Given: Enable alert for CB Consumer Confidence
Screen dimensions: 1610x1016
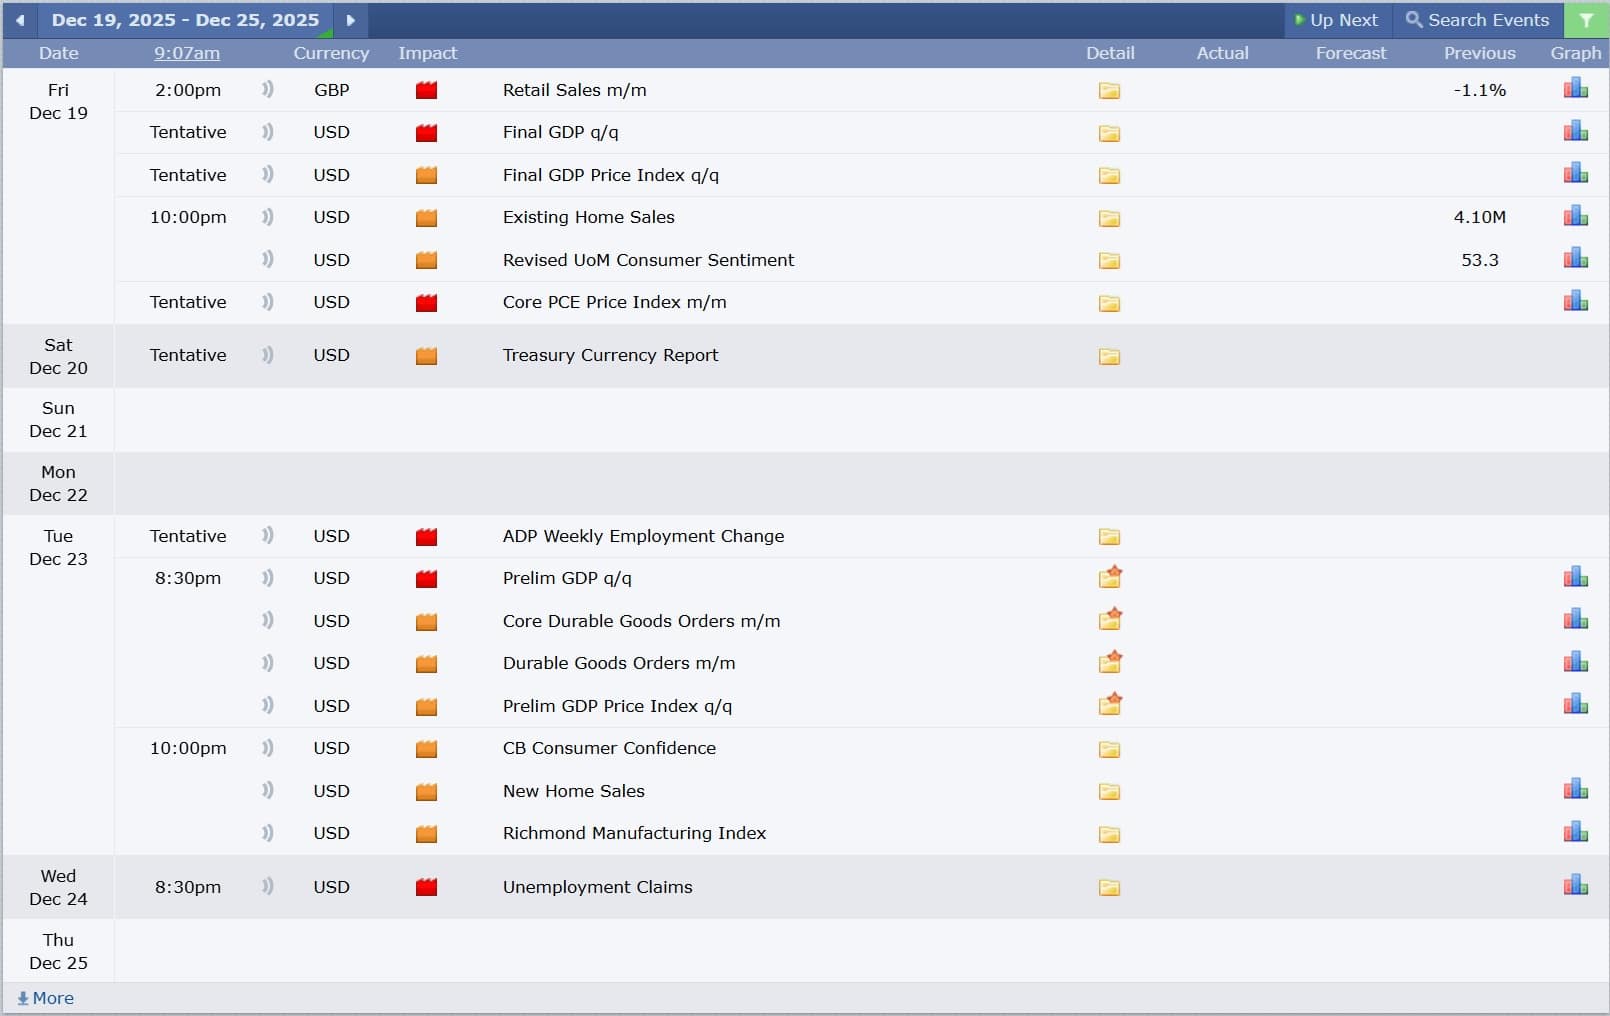Looking at the screenshot, I should tap(267, 748).
